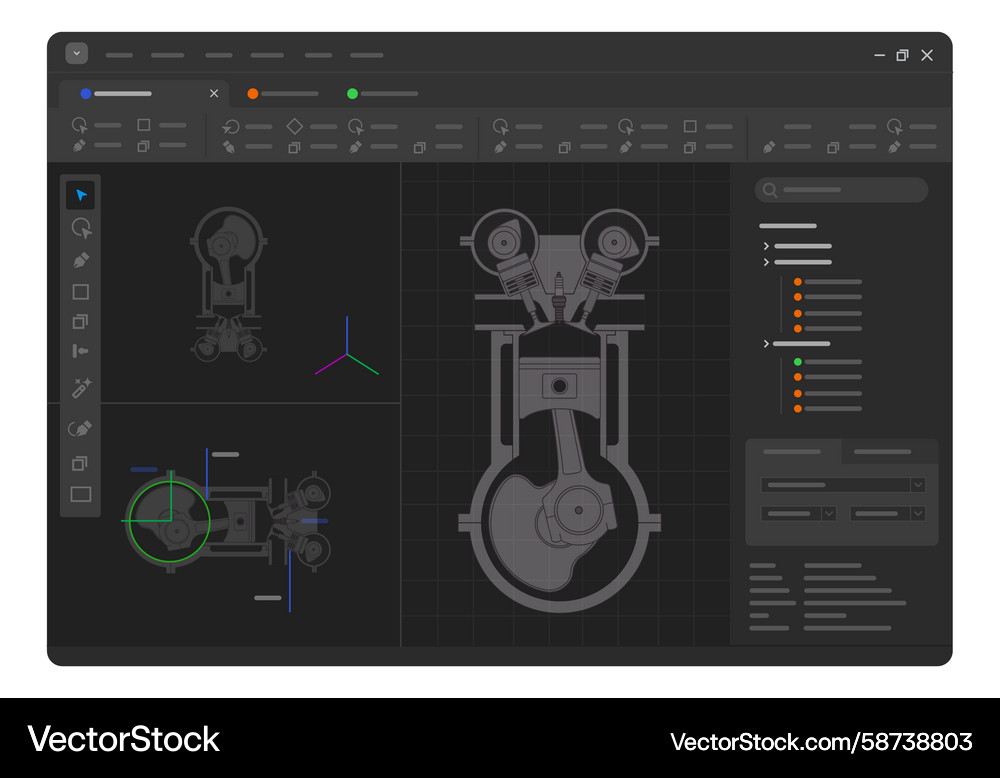Image resolution: width=1000 pixels, height=778 pixels.
Task: Switch to the orange-dot document tab
Action: click(x=283, y=94)
